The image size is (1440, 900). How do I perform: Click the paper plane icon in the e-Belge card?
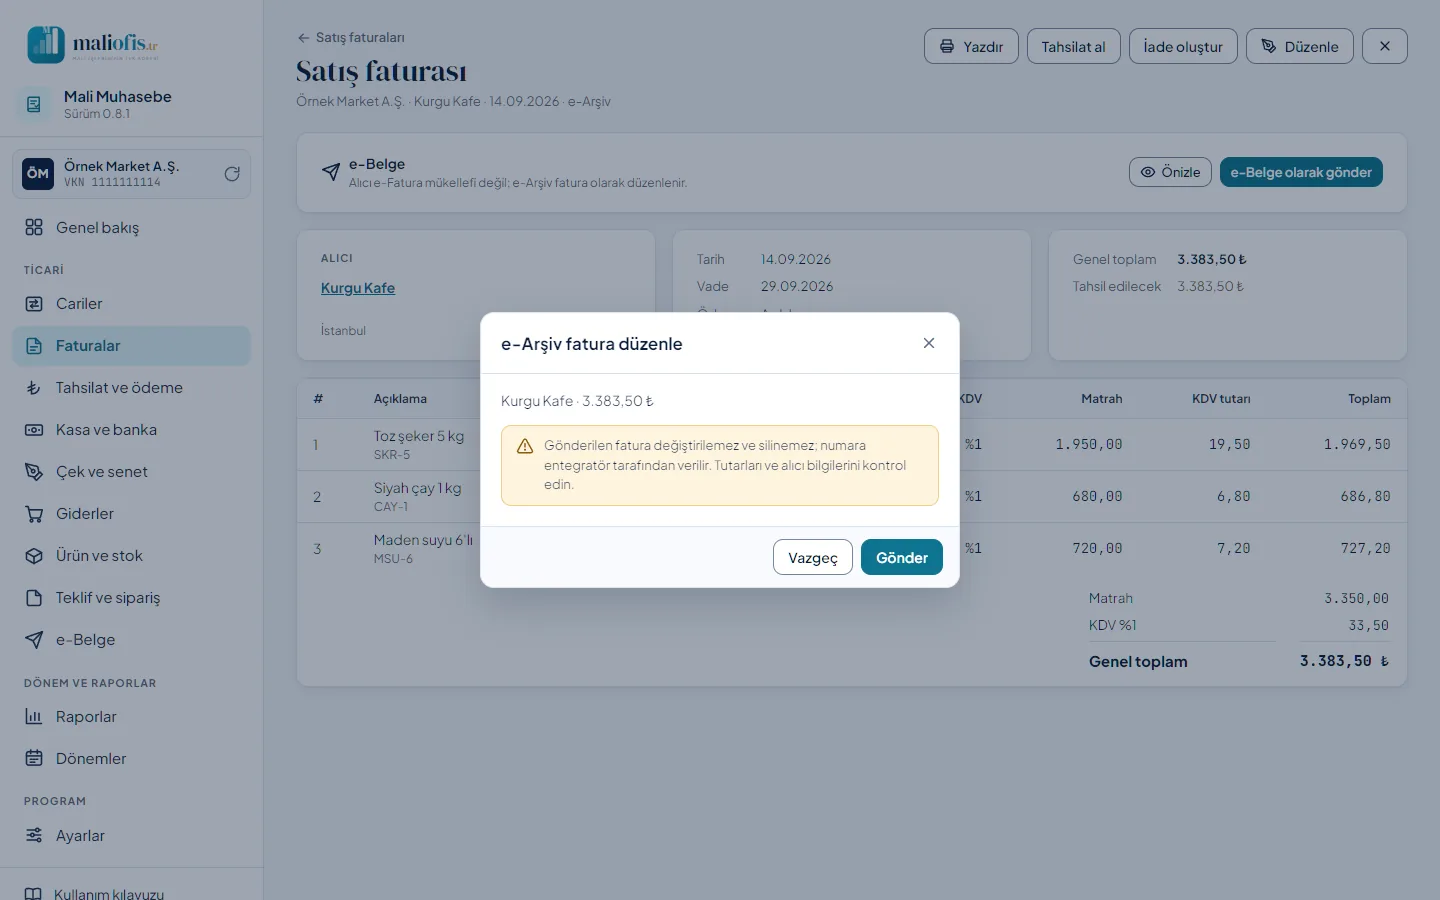click(331, 172)
